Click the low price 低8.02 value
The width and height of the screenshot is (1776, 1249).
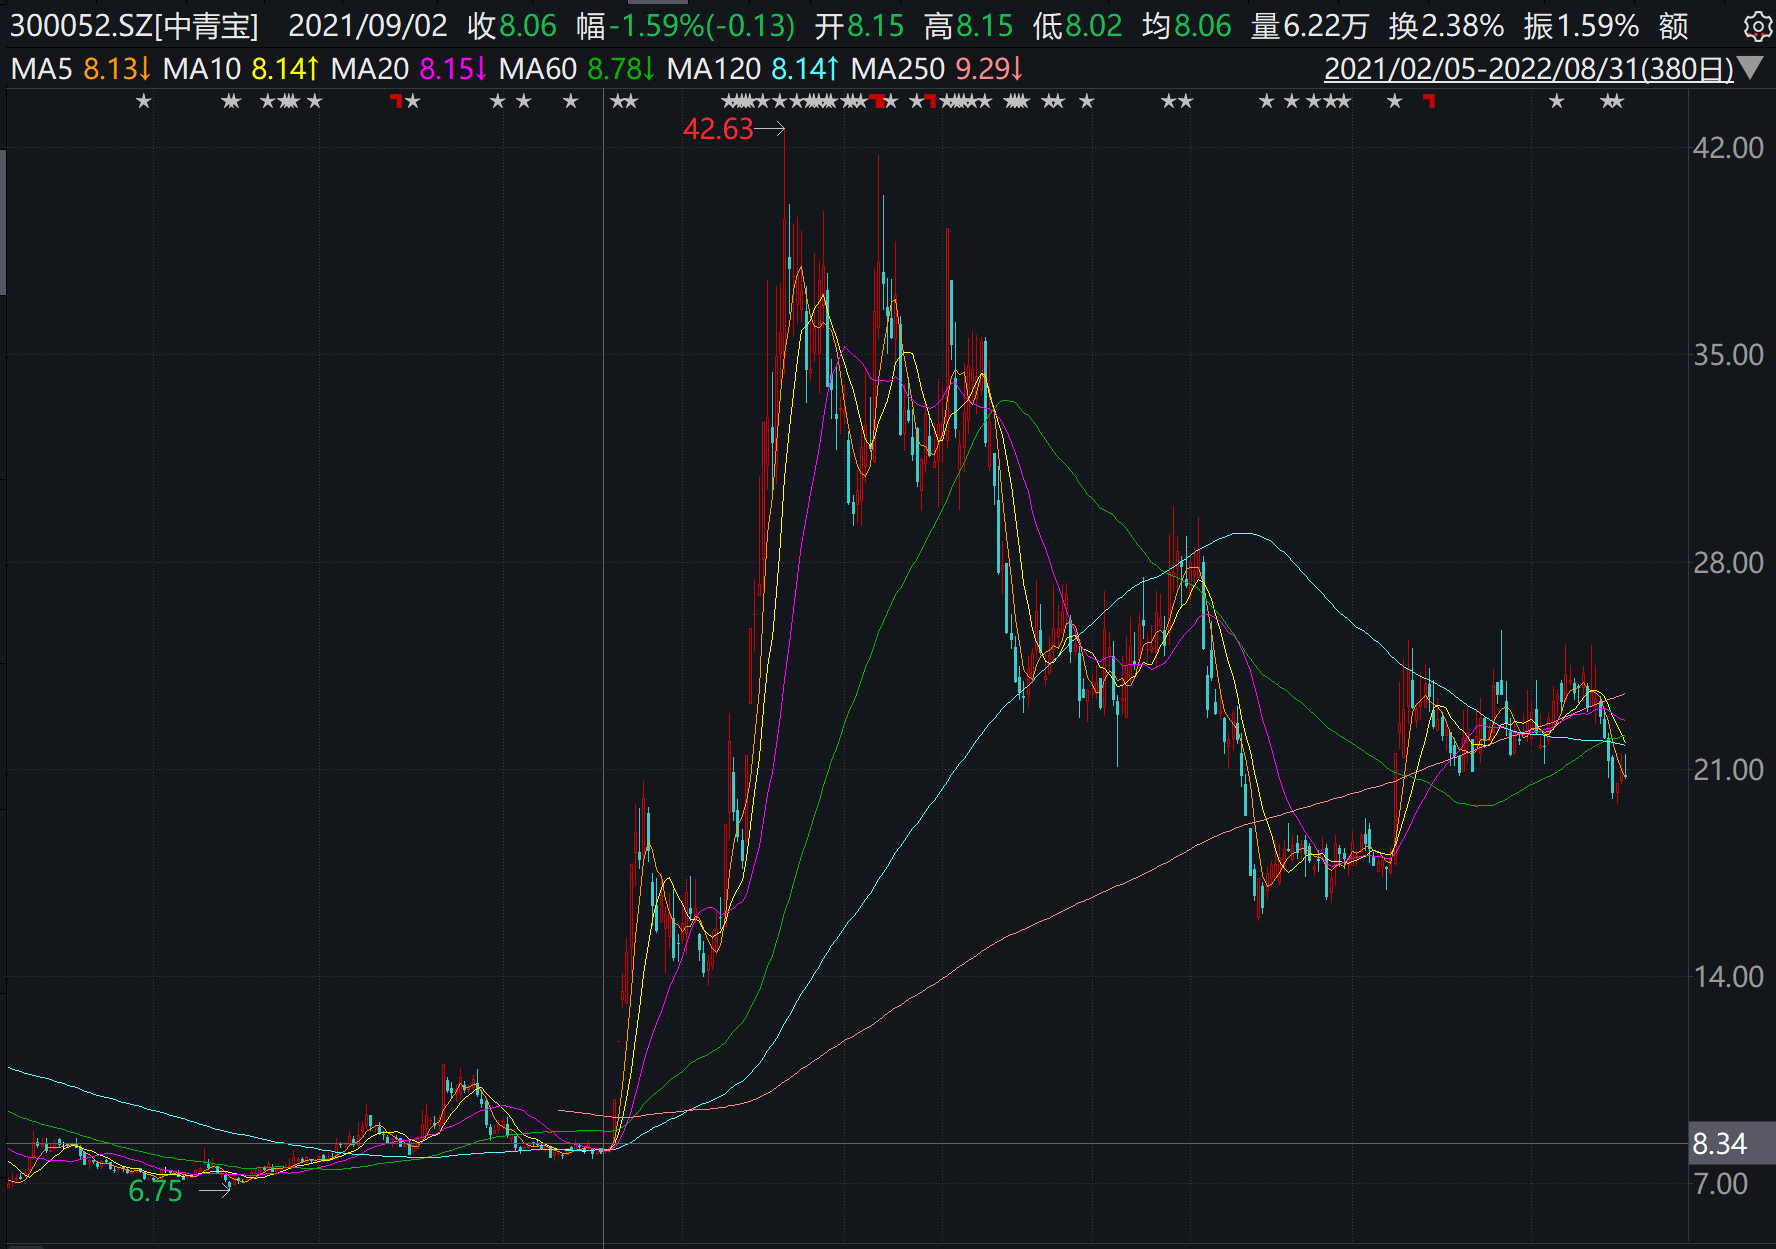coord(1078,26)
